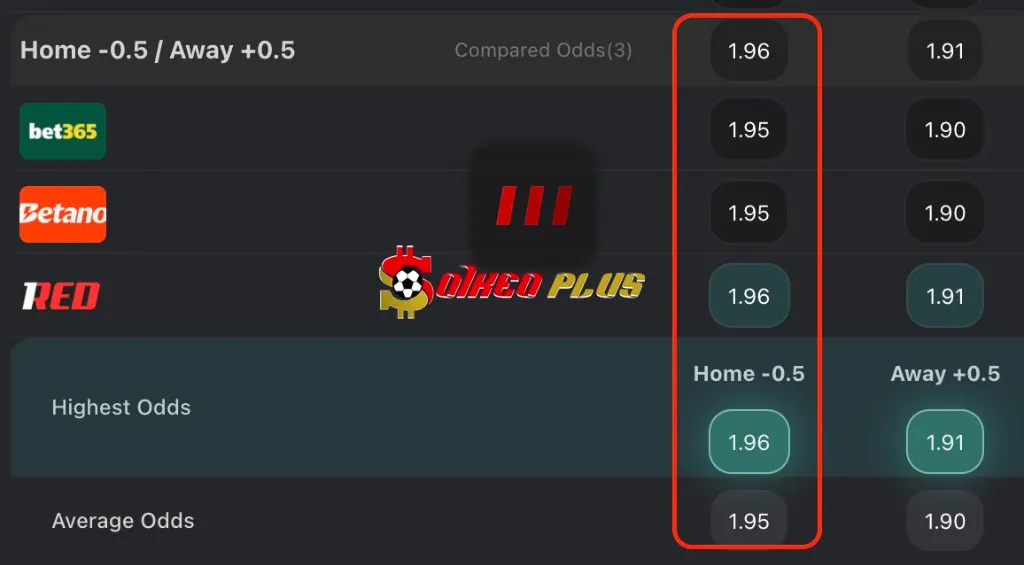Expand Compared Odds(3) list
Screen dimensions: 1024x565
(543, 50)
